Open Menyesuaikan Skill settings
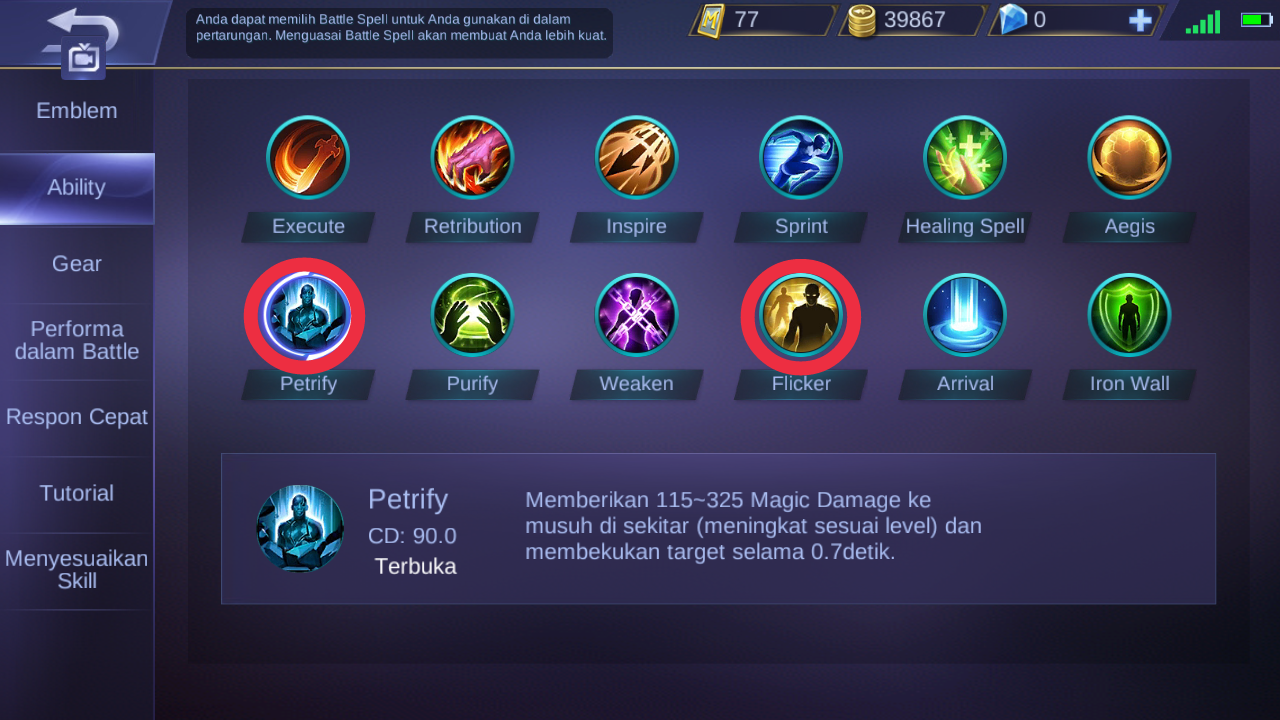1280x720 pixels. pyautogui.click(x=77, y=570)
